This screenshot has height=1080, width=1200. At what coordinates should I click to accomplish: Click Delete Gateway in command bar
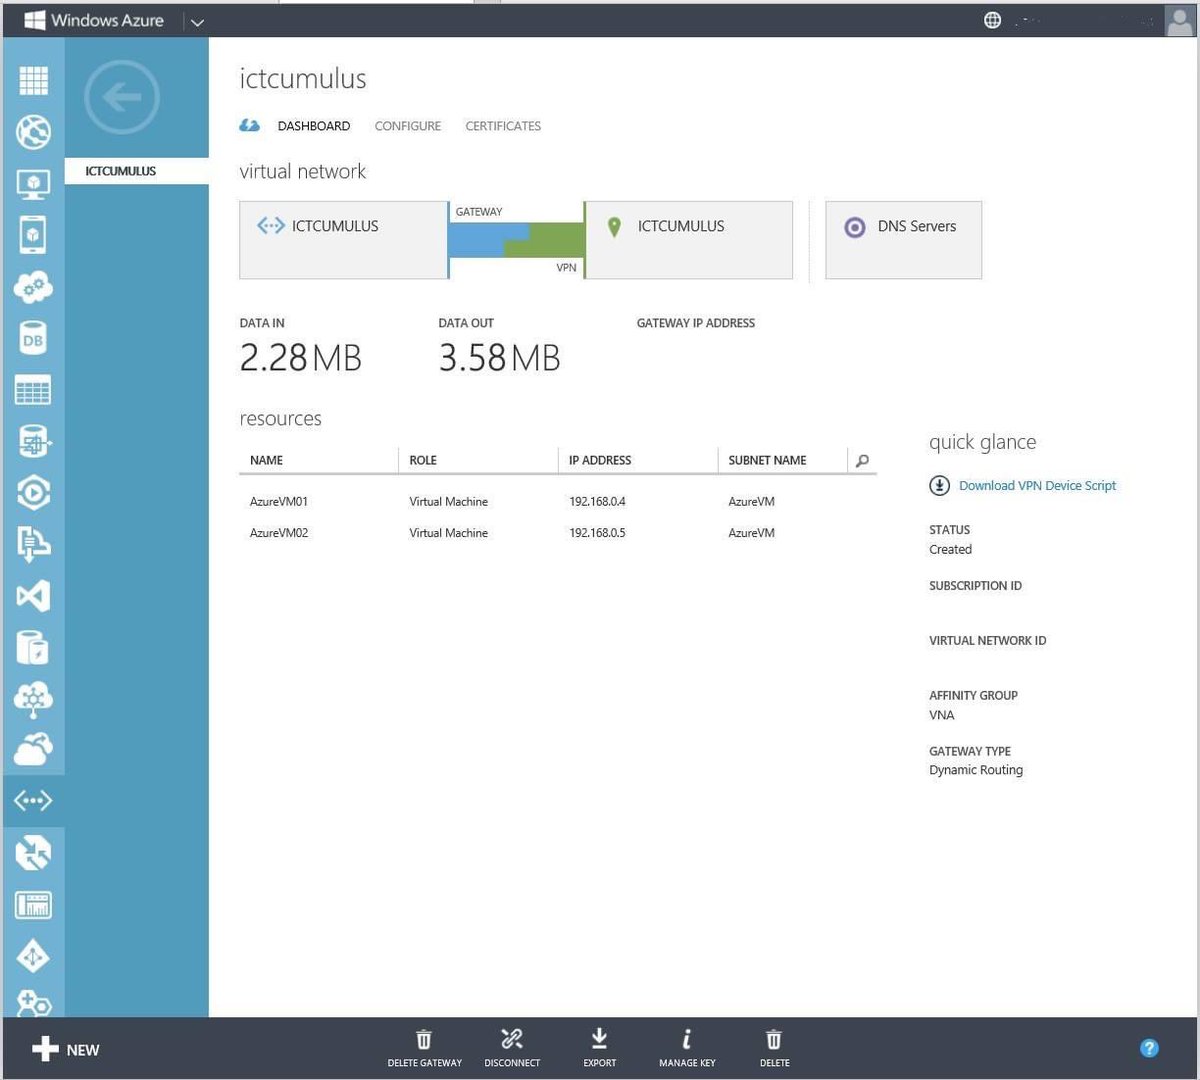tap(425, 1048)
